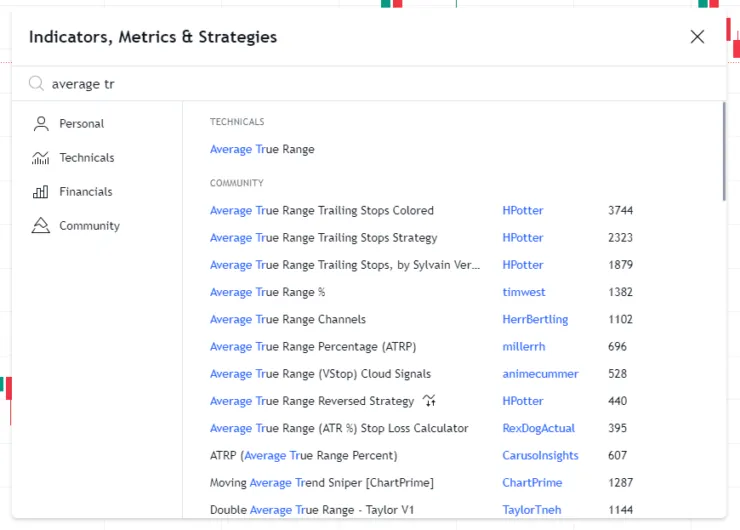This screenshot has width=740, height=530.
Task: Select Average True Range Percentage (ATRP)
Action: pyautogui.click(x=312, y=347)
